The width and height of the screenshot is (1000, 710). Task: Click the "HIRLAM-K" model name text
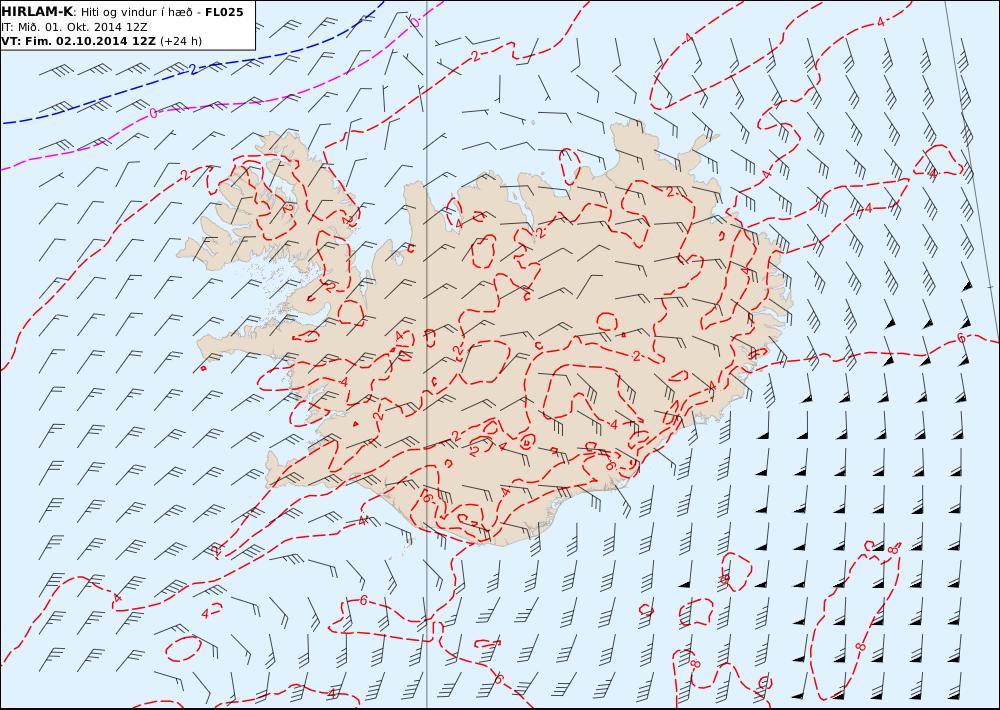[36, 12]
